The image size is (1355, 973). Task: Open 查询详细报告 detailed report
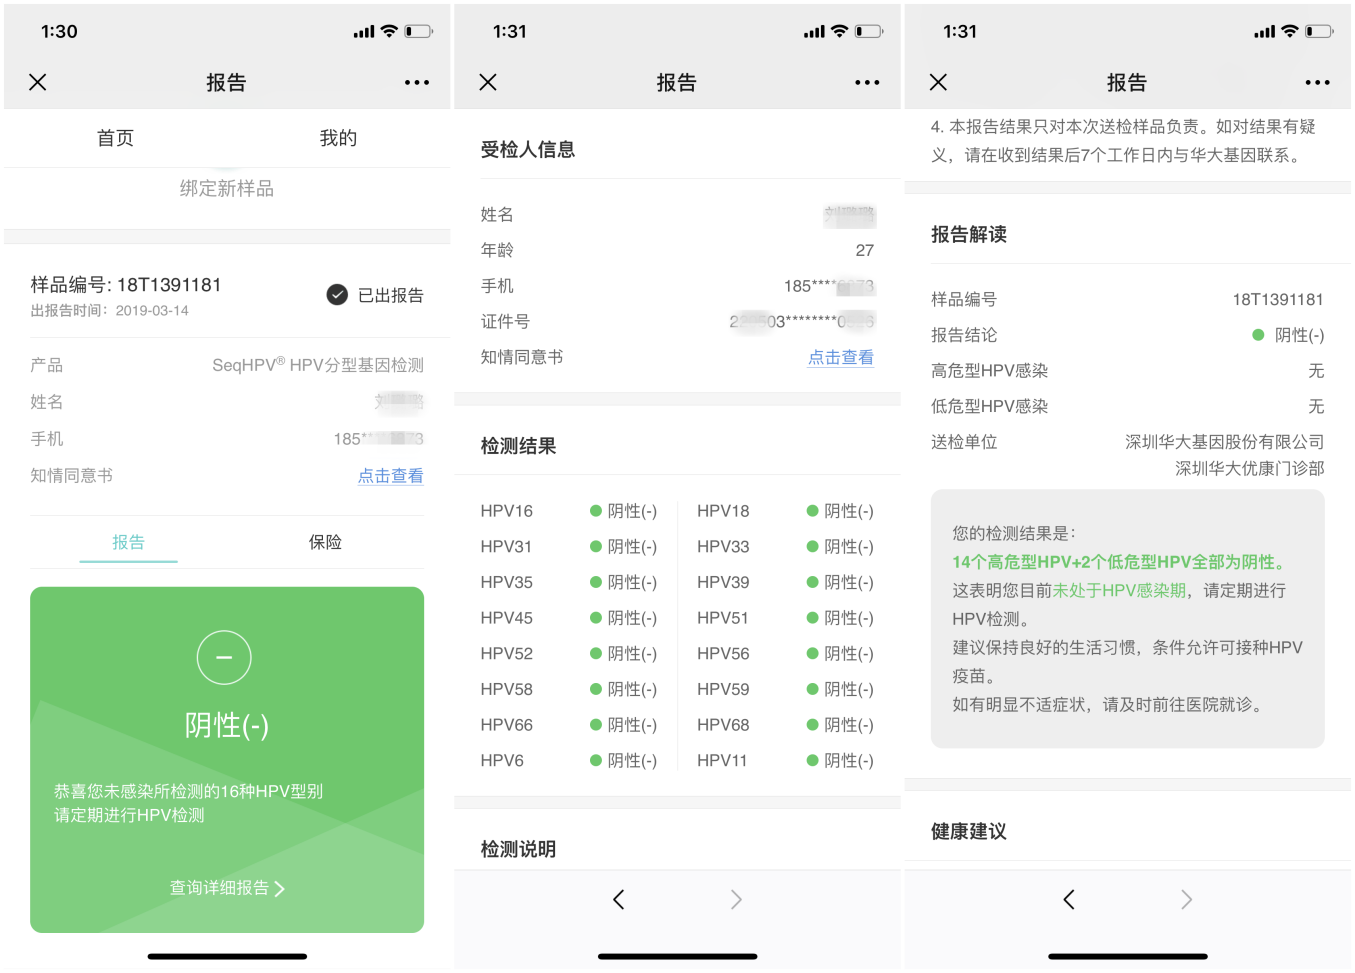tap(227, 888)
